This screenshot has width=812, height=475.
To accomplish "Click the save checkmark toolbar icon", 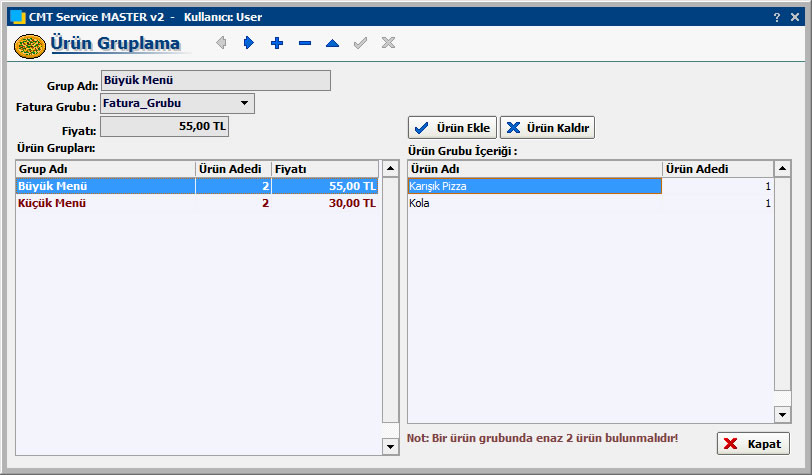I will (360, 43).
